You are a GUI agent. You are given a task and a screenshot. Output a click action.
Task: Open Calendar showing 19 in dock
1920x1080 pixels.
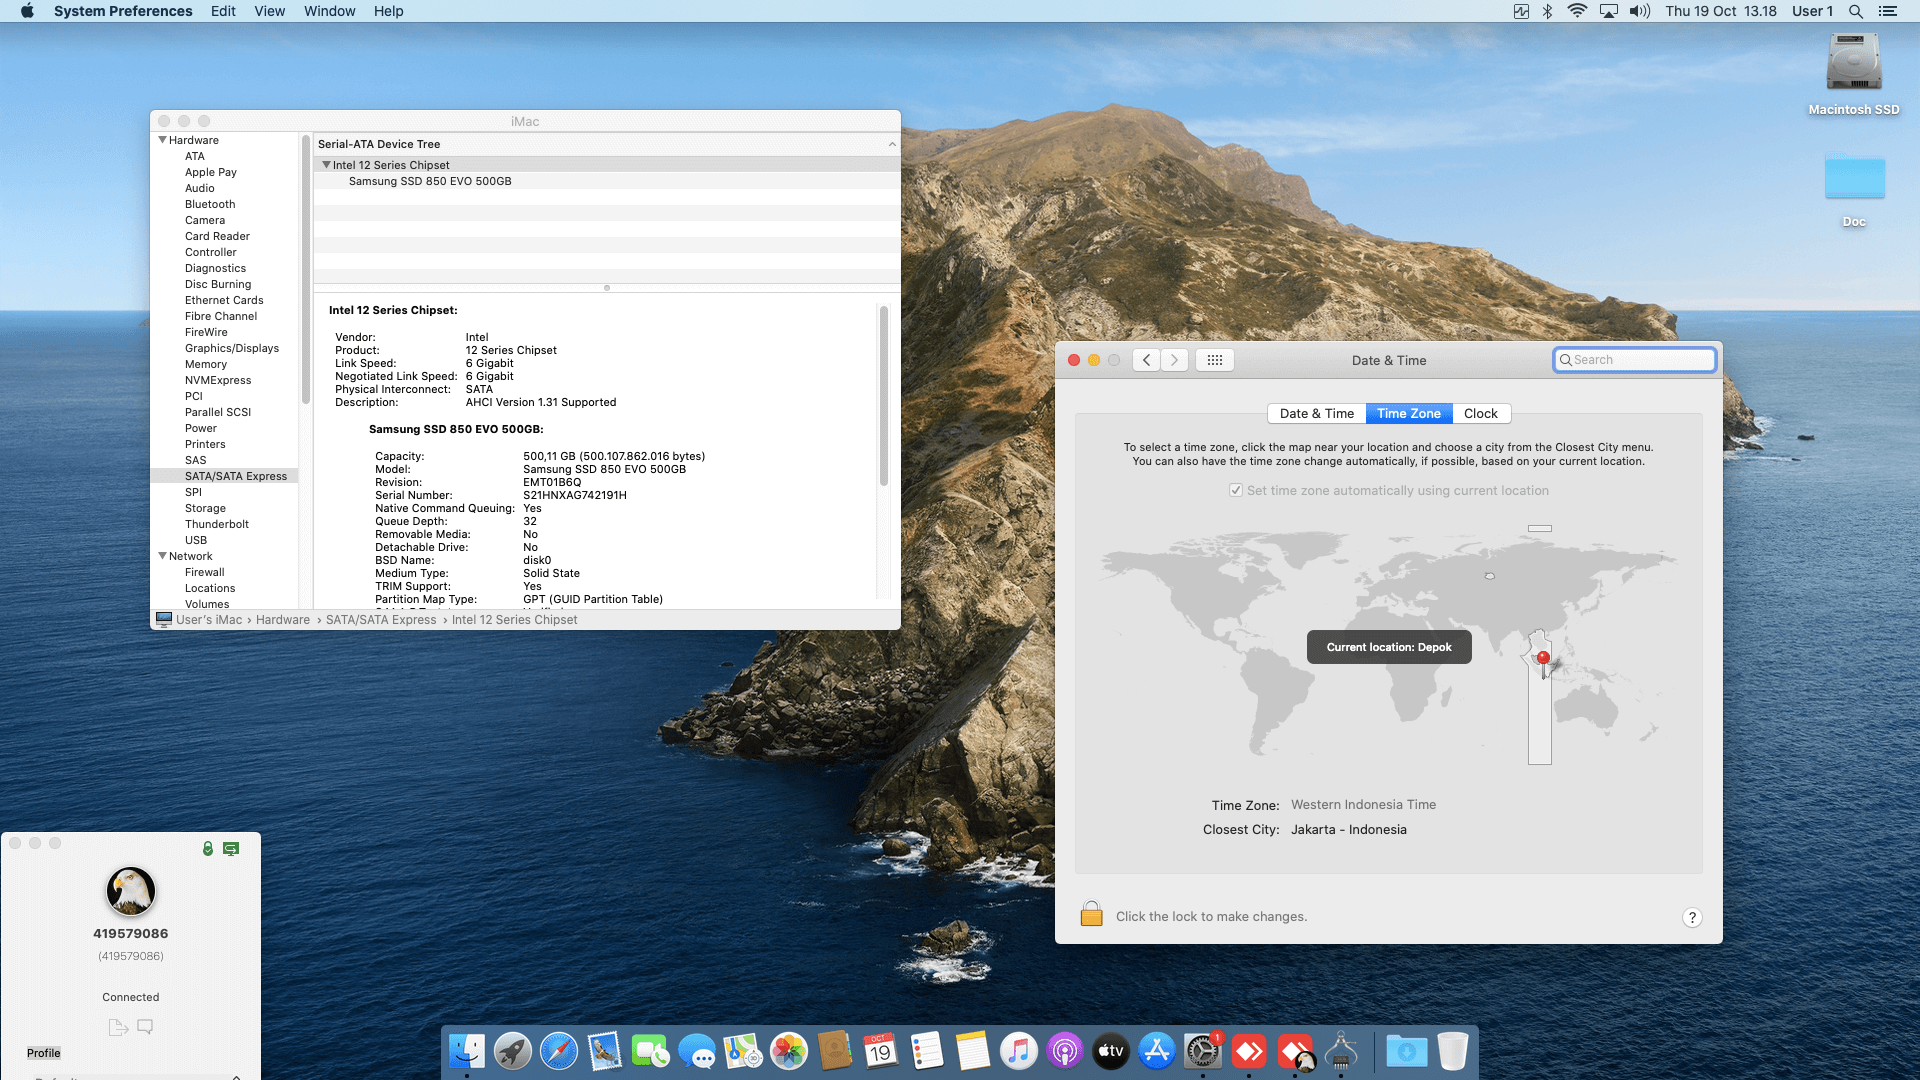pyautogui.click(x=881, y=1051)
